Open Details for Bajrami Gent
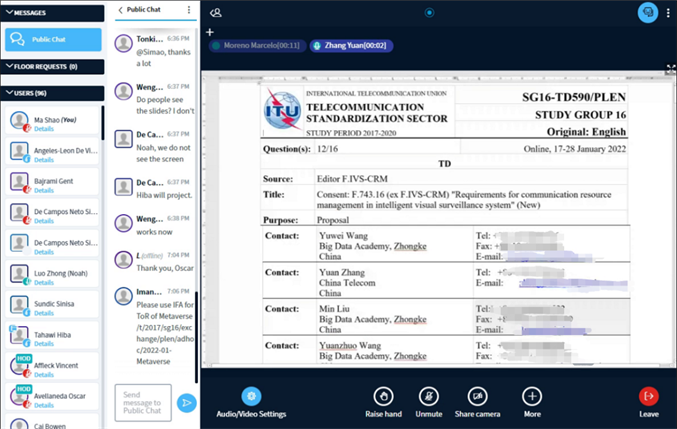Screen dimensions: 677x429 [44, 190]
